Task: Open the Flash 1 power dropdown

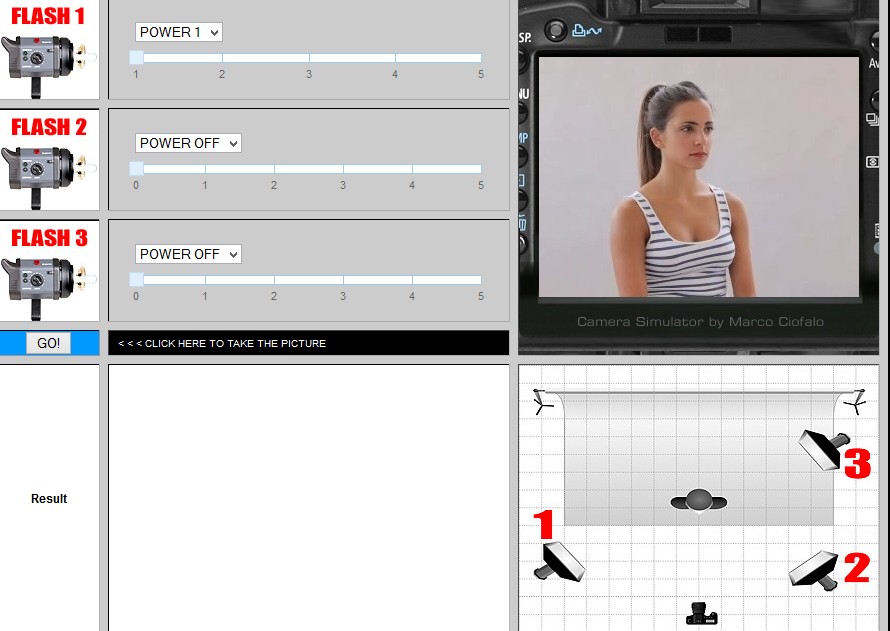Action: click(x=179, y=32)
